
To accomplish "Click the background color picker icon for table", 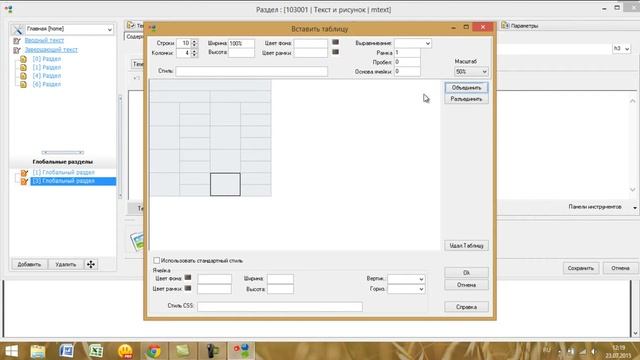I will click(x=336, y=42).
